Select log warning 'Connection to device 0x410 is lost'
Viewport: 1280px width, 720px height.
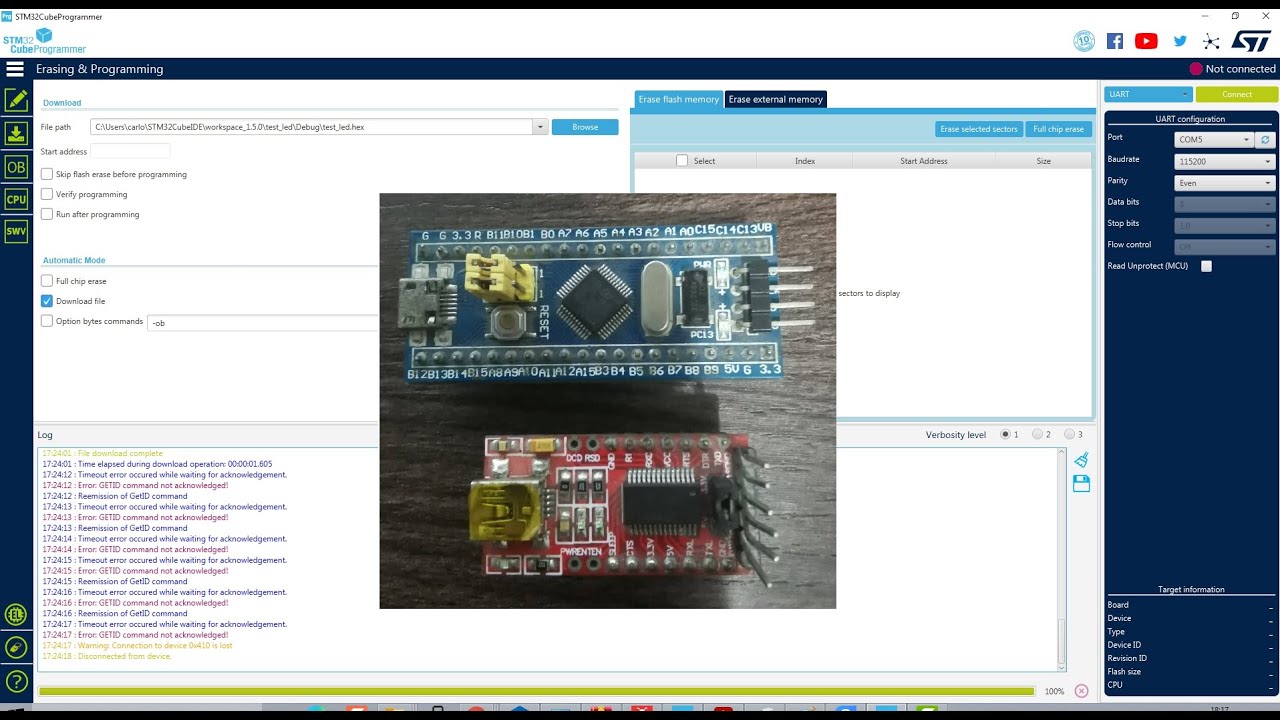click(137, 645)
